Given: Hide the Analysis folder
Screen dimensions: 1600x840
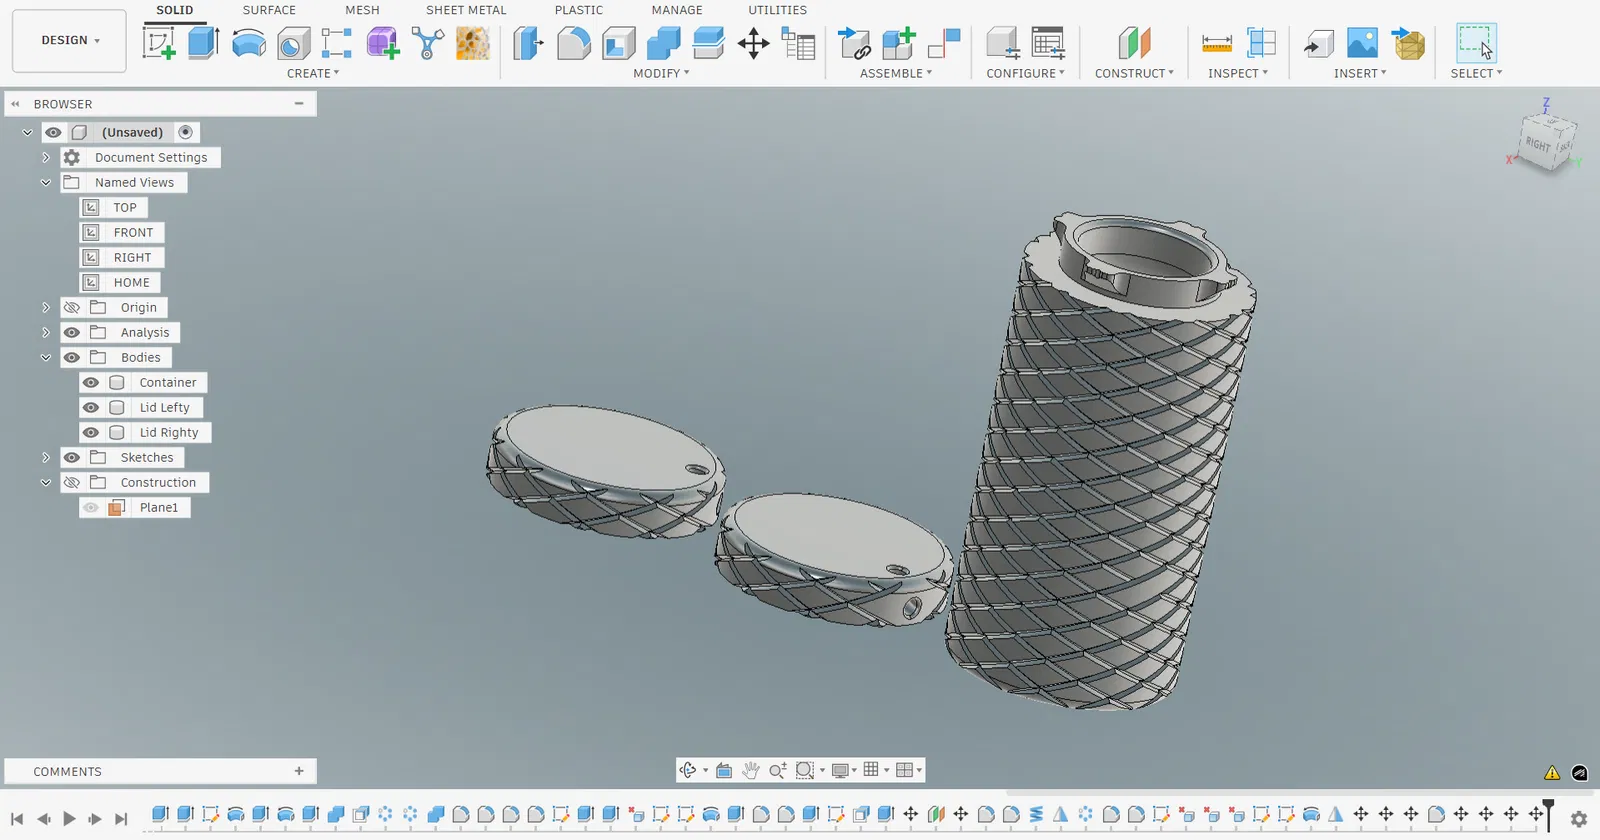Looking at the screenshot, I should pos(72,333).
